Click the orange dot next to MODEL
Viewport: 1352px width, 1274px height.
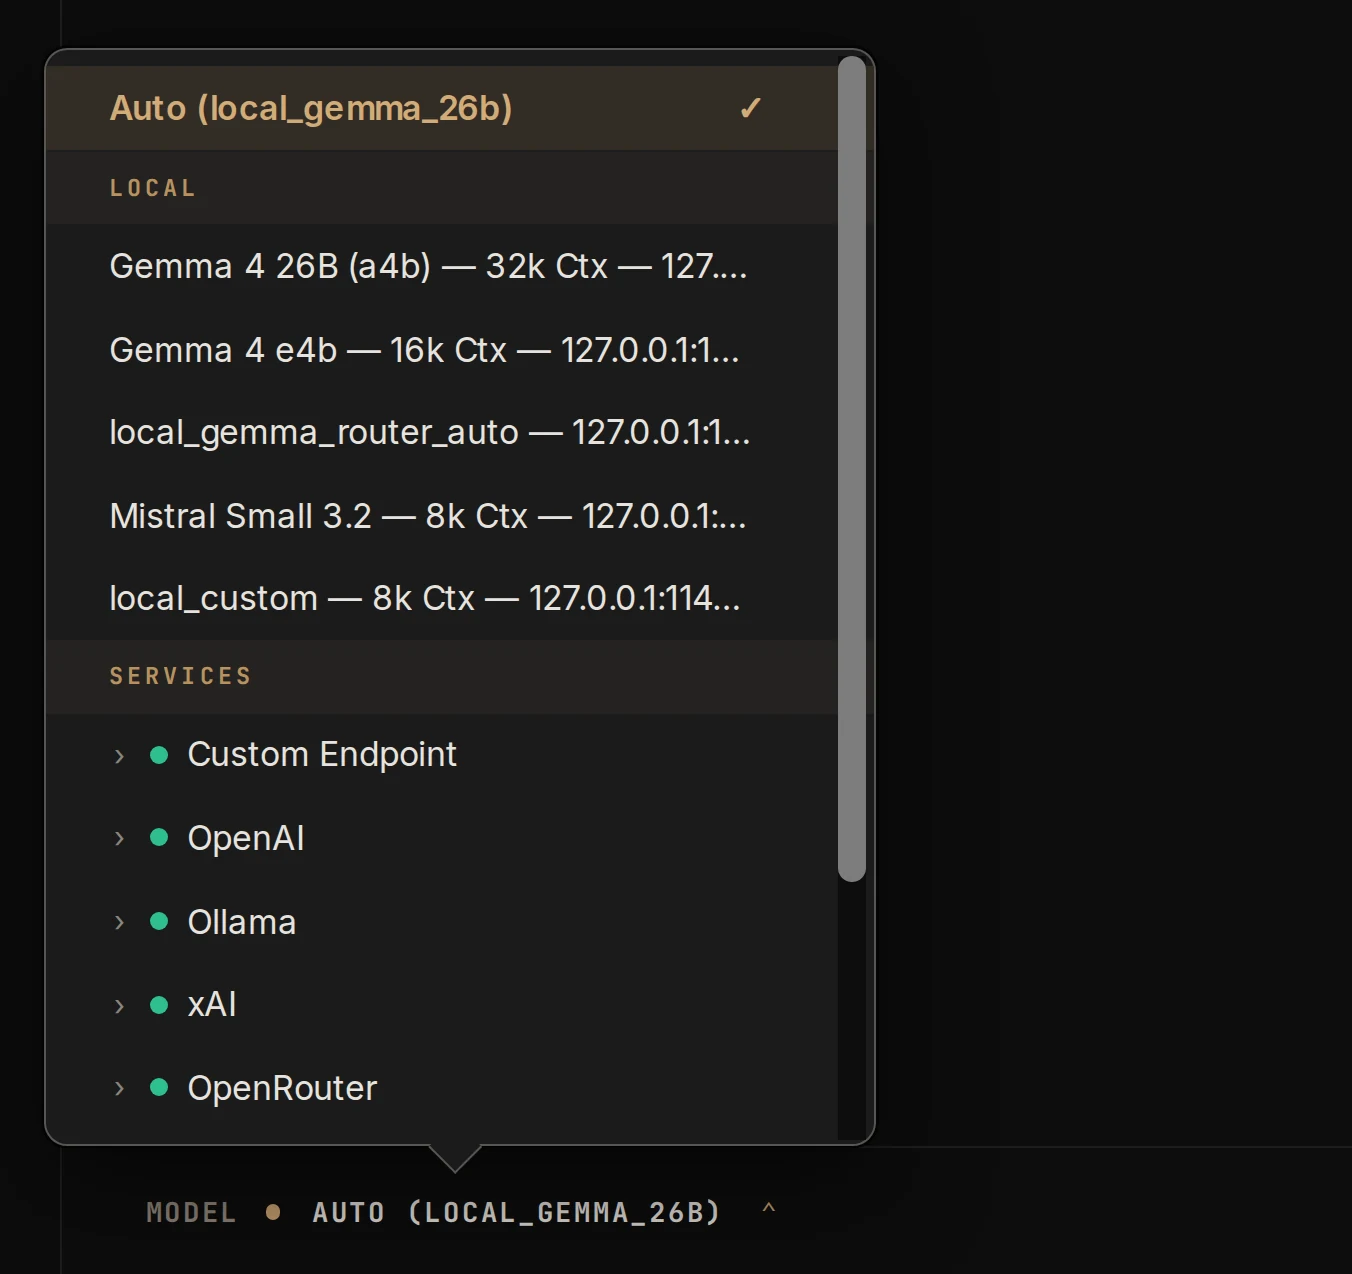tap(273, 1213)
